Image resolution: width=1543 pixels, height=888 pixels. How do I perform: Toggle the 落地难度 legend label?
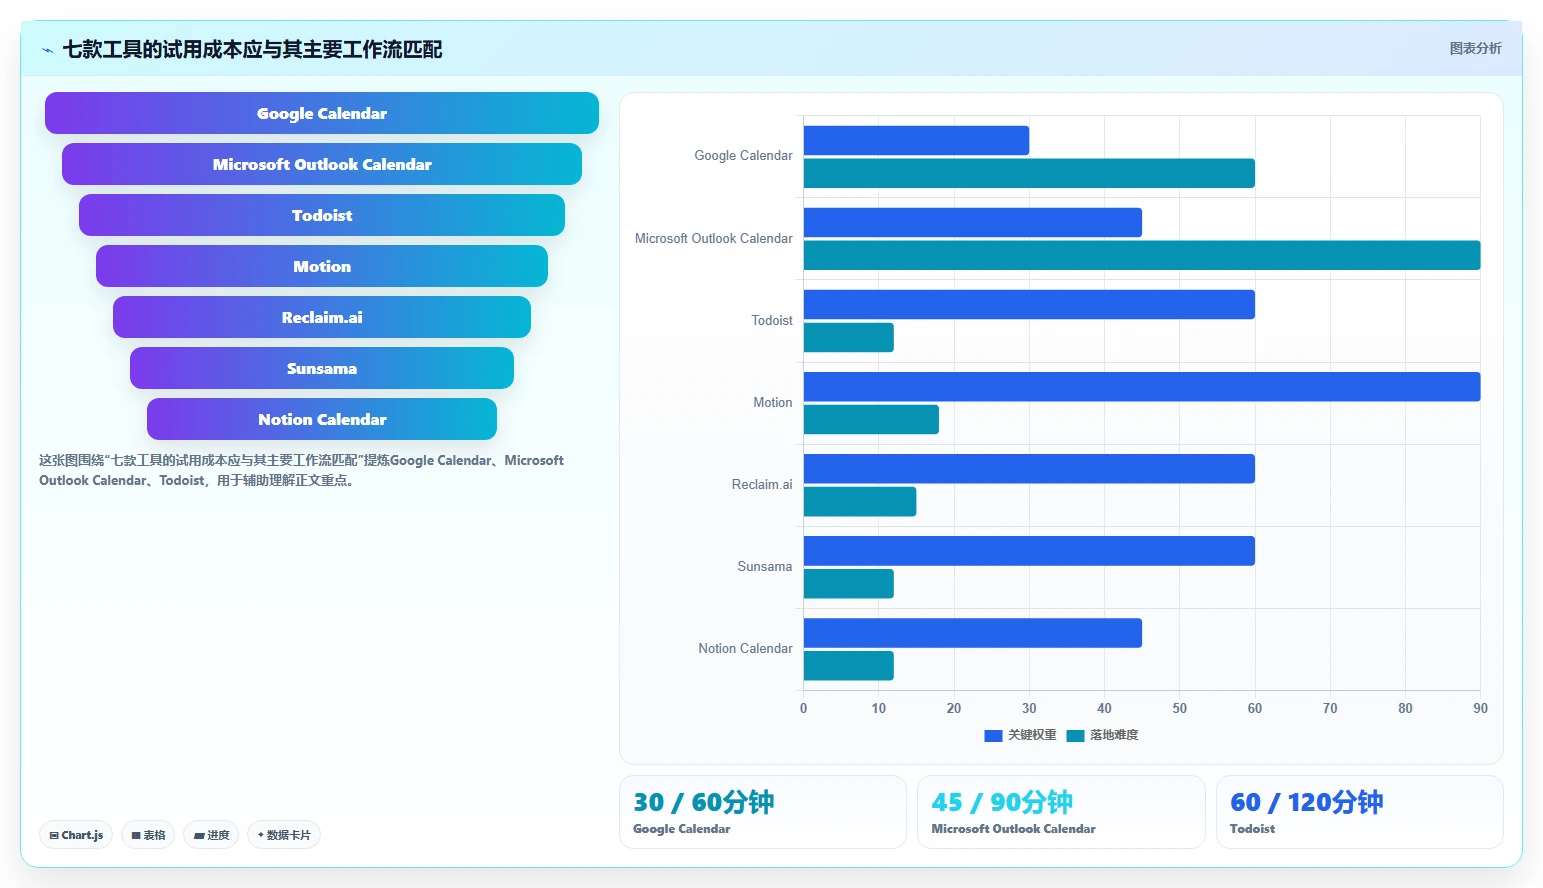[x=1114, y=735]
